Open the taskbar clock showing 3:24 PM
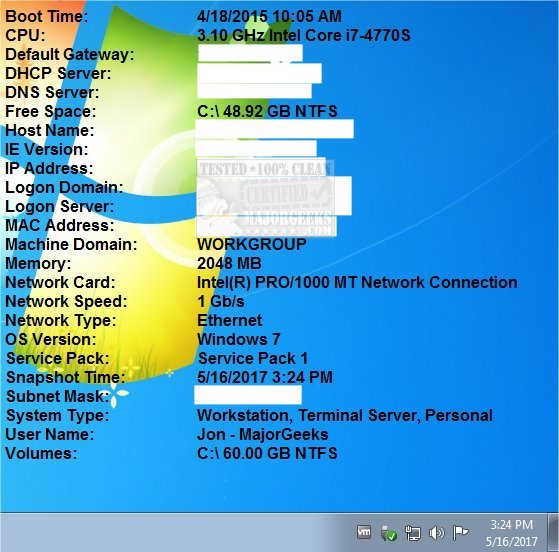The image size is (559, 552). 512,533
